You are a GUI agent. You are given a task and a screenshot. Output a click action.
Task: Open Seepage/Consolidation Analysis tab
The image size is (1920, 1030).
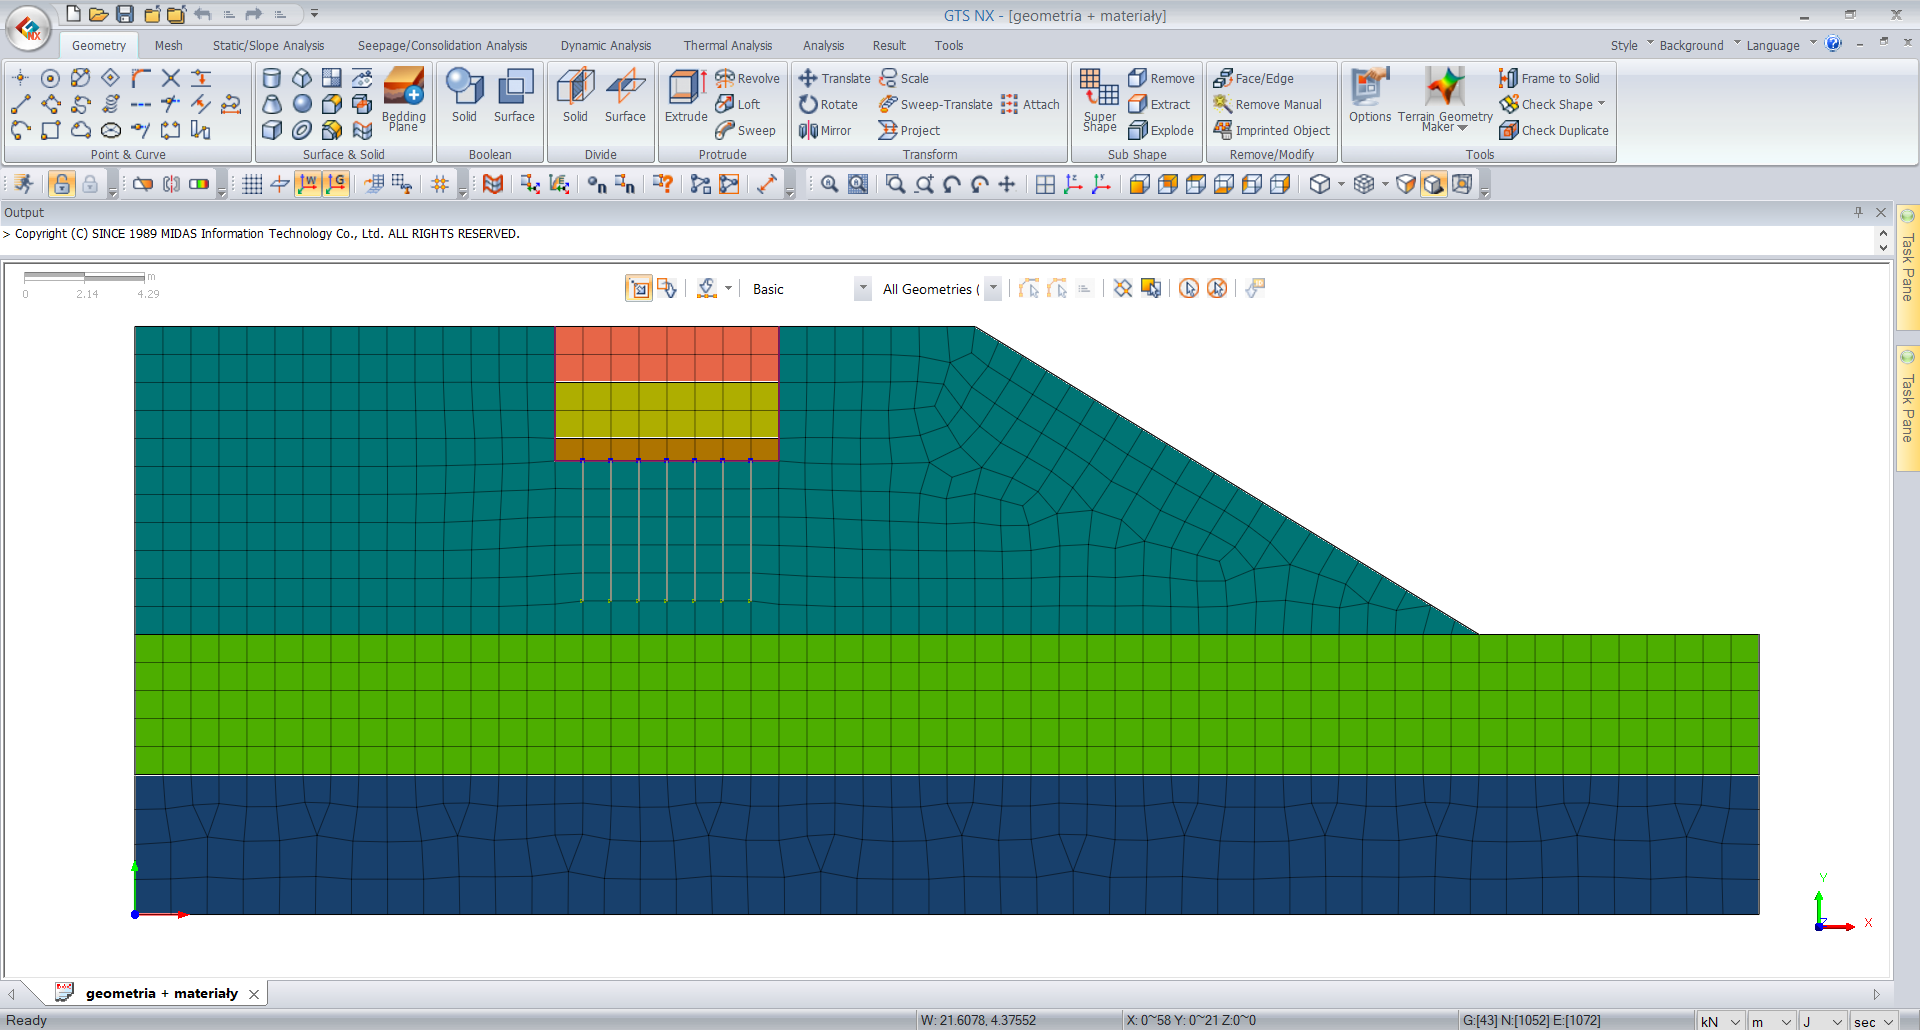click(x=442, y=45)
